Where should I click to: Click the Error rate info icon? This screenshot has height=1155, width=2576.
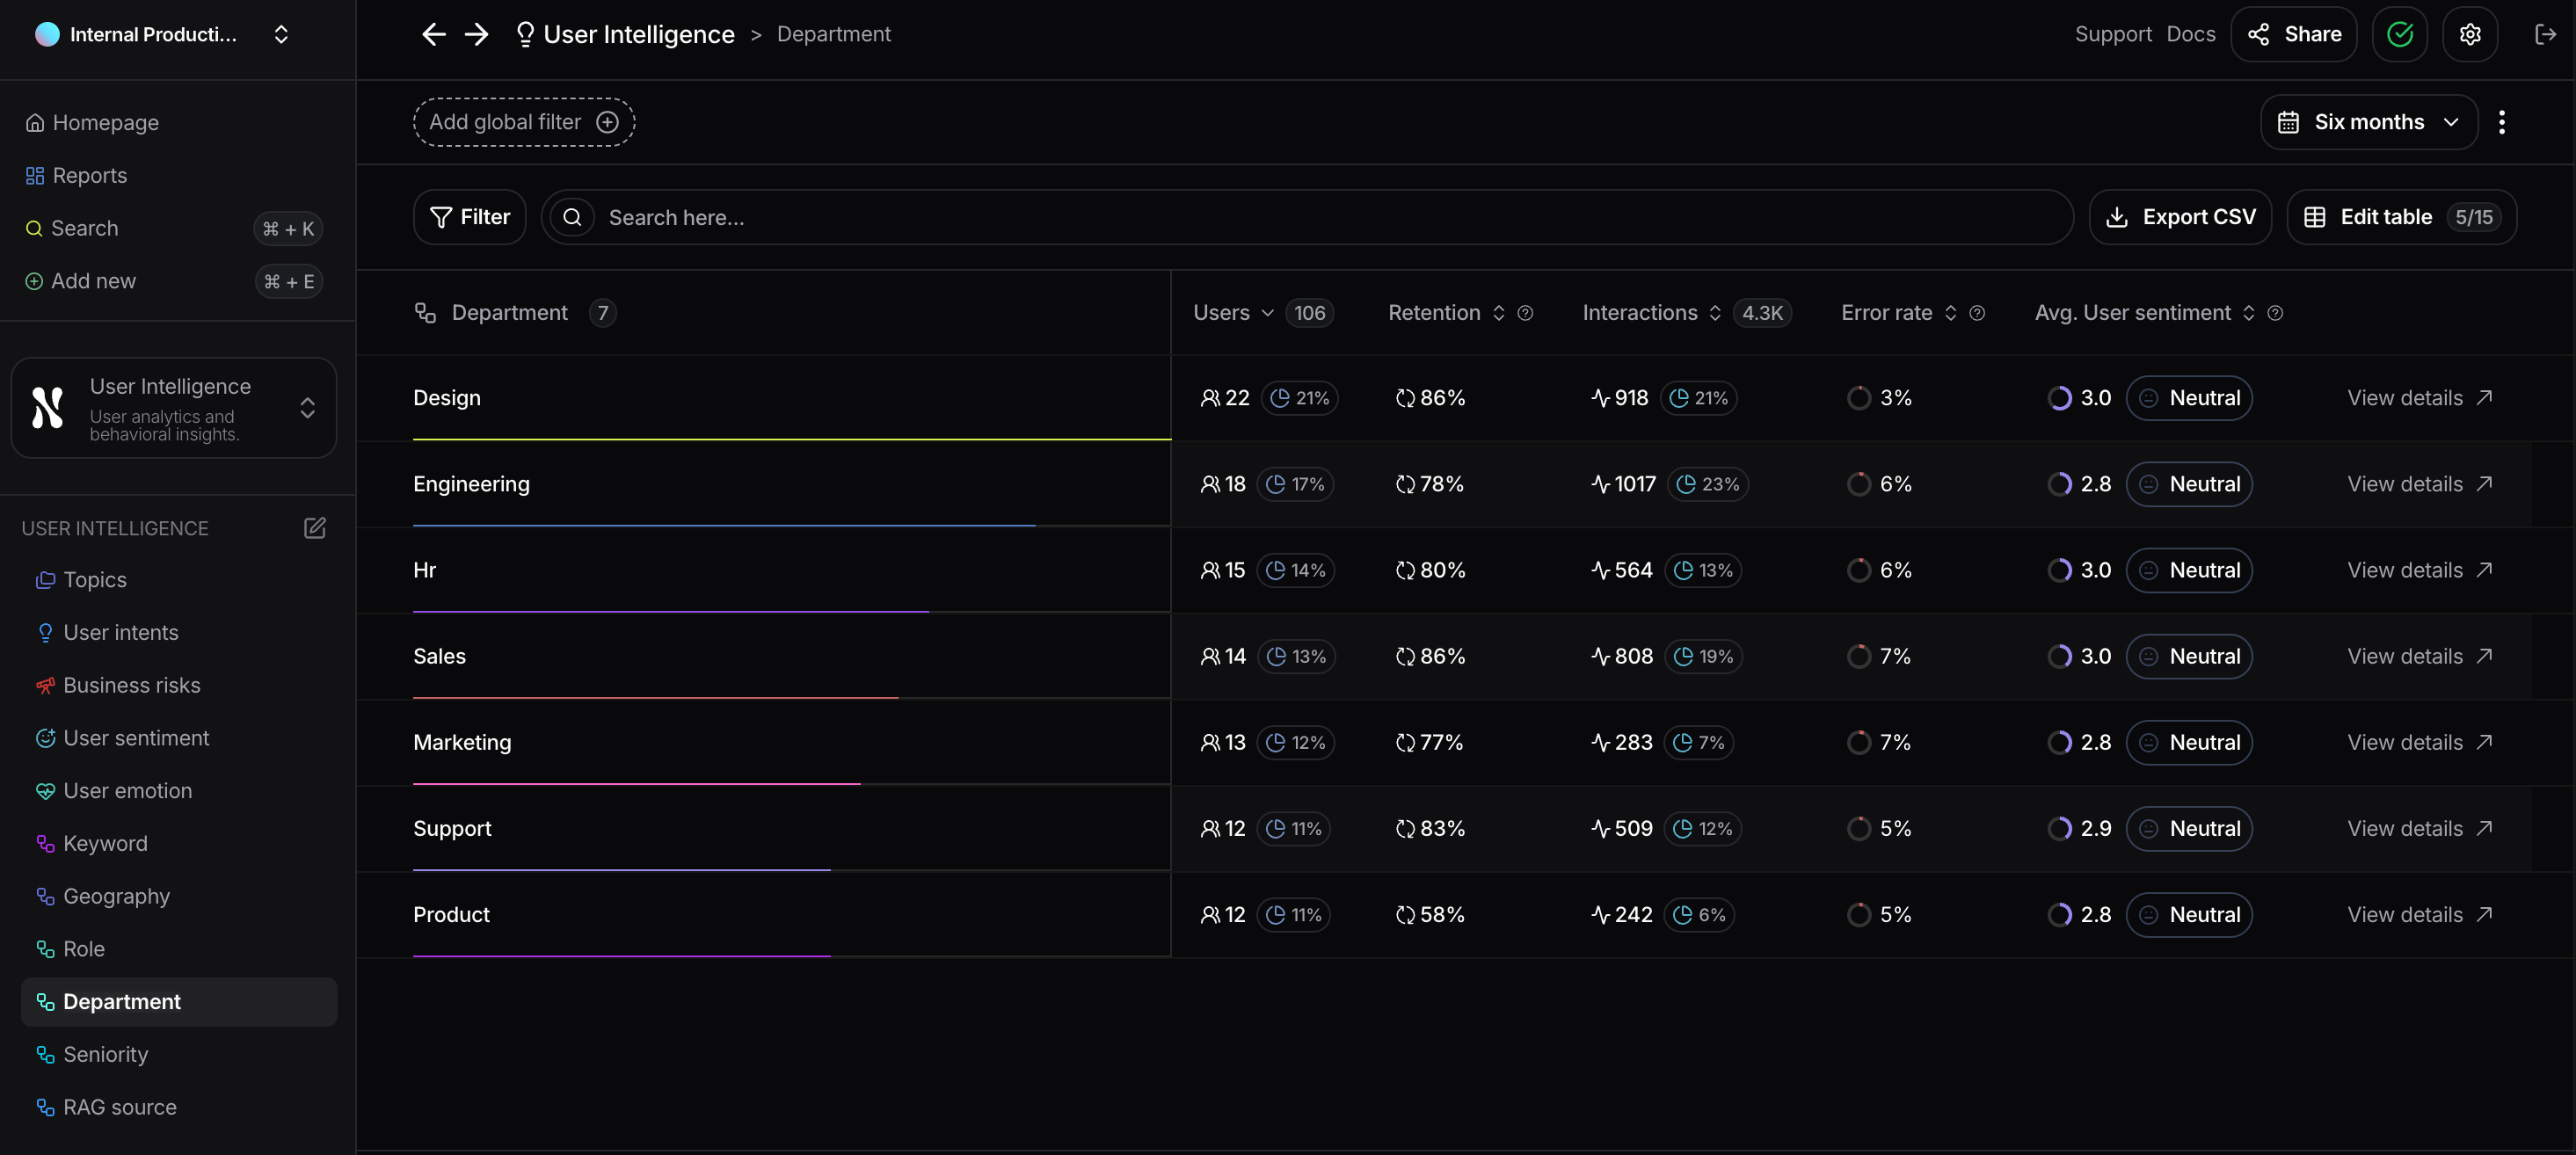pyautogui.click(x=1977, y=313)
